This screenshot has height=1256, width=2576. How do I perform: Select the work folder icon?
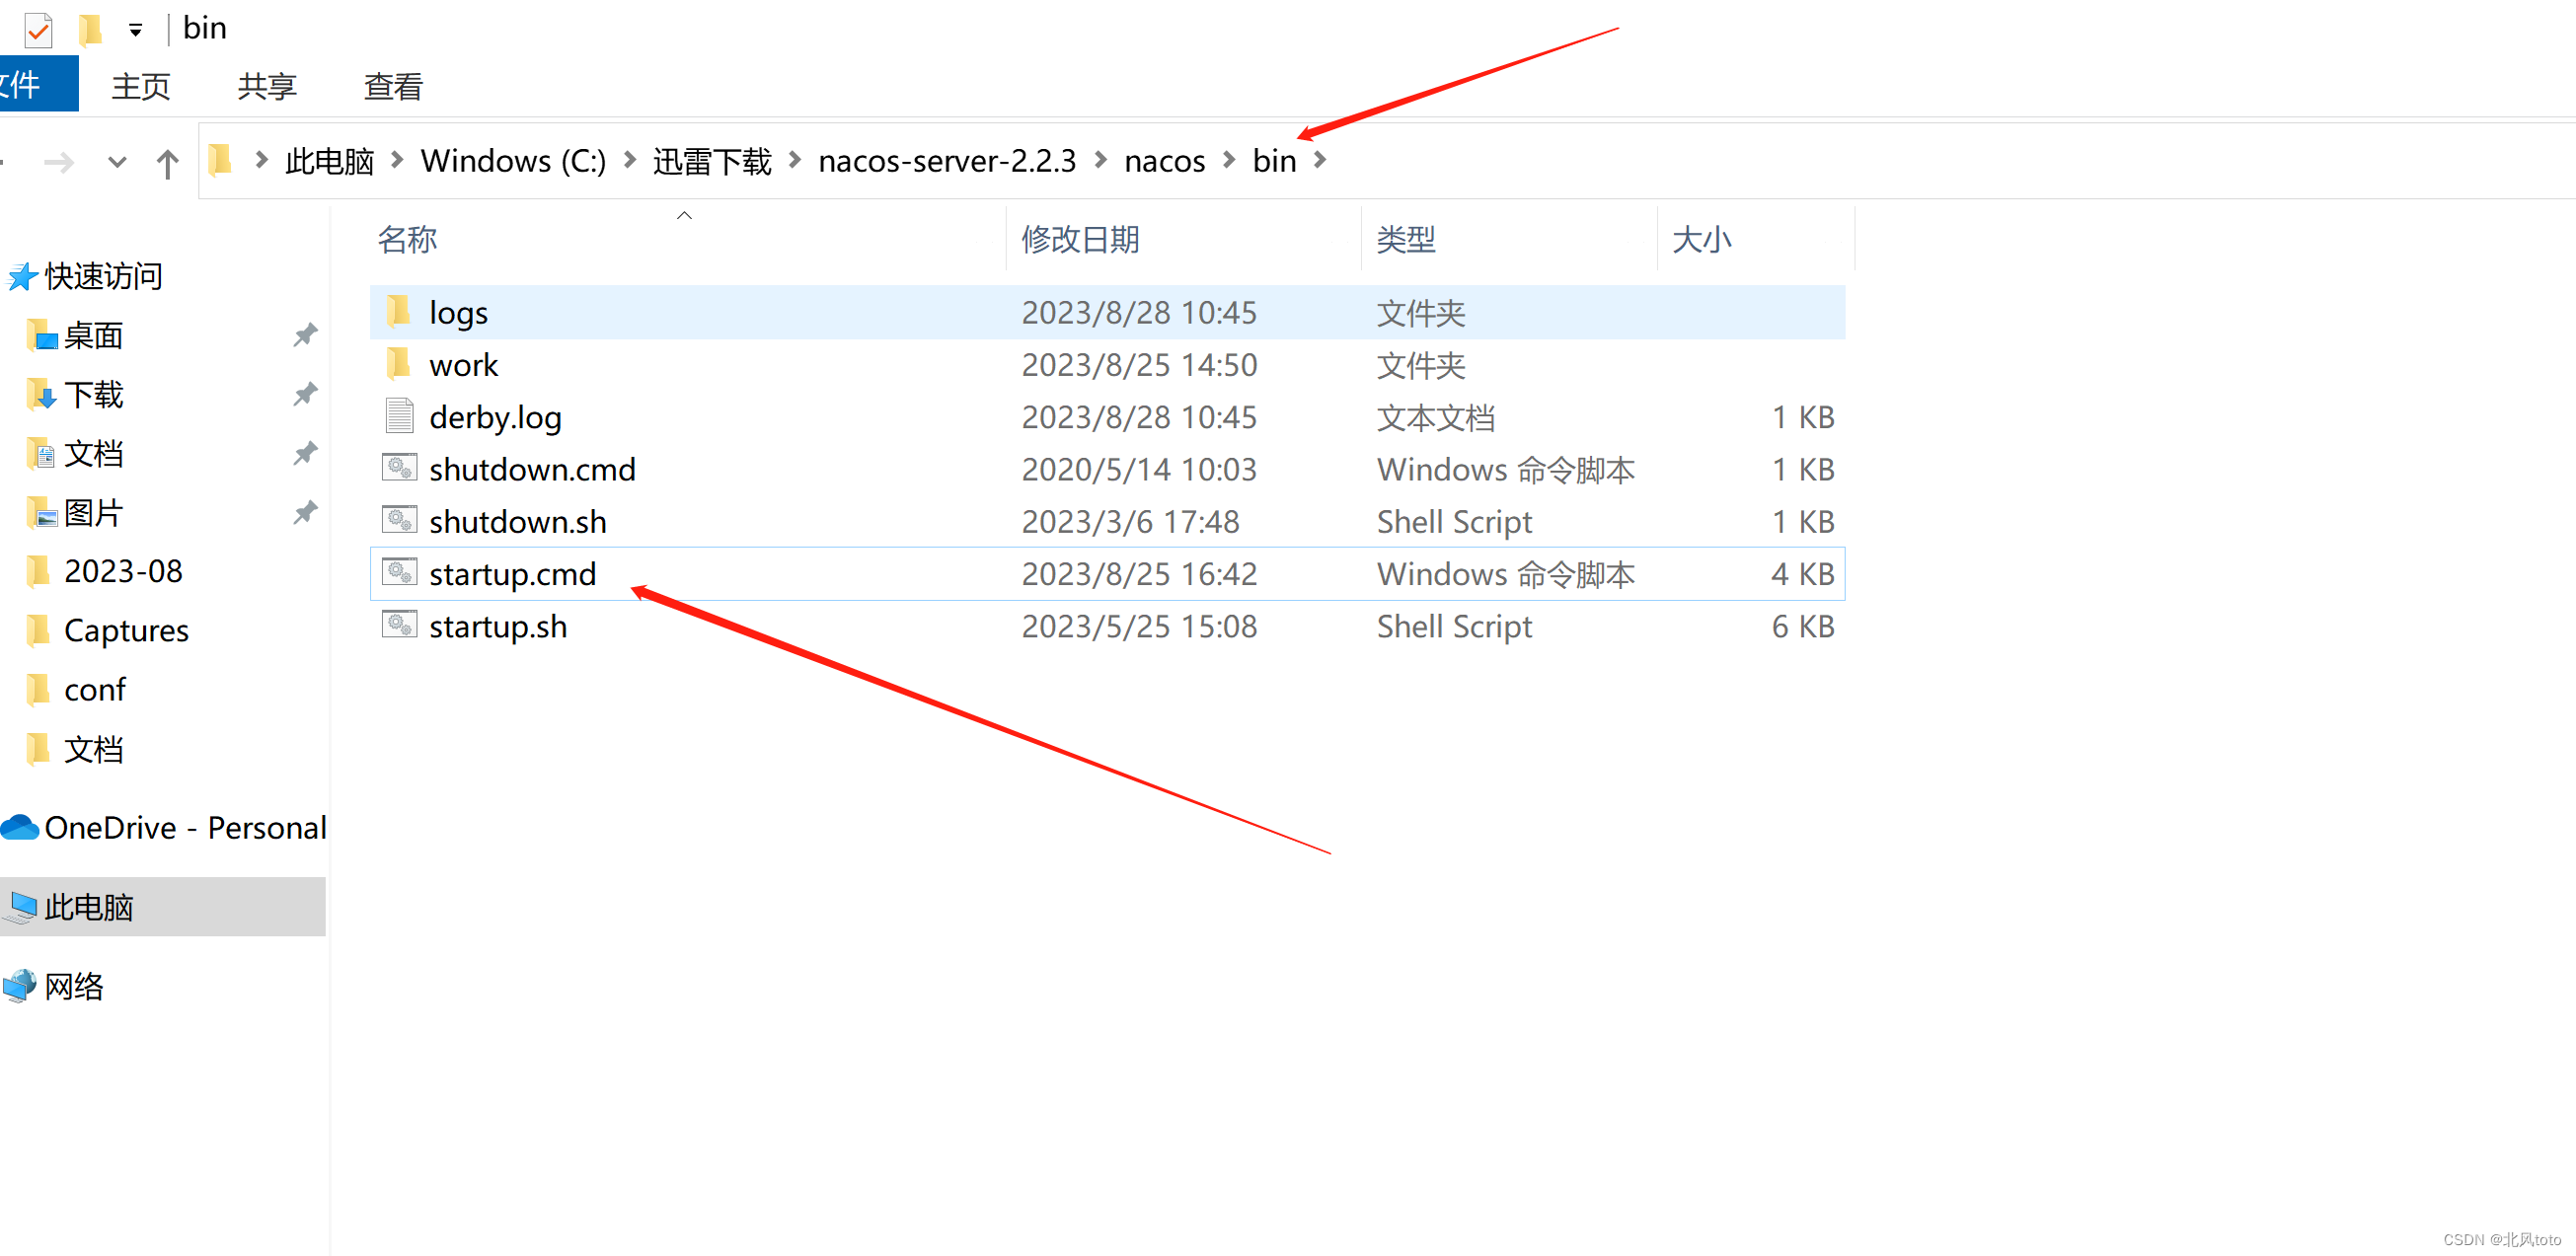pos(399,363)
